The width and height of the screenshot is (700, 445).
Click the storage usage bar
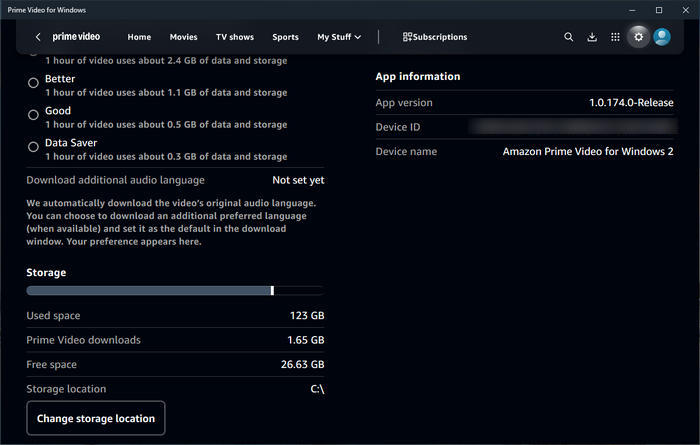pyautogui.click(x=175, y=291)
